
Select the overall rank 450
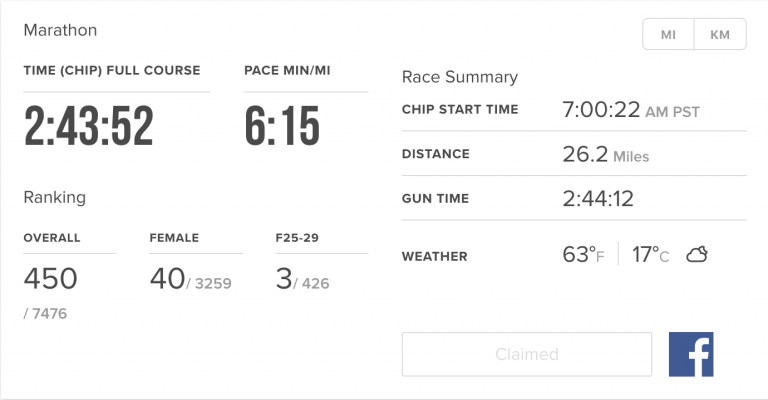click(50, 280)
